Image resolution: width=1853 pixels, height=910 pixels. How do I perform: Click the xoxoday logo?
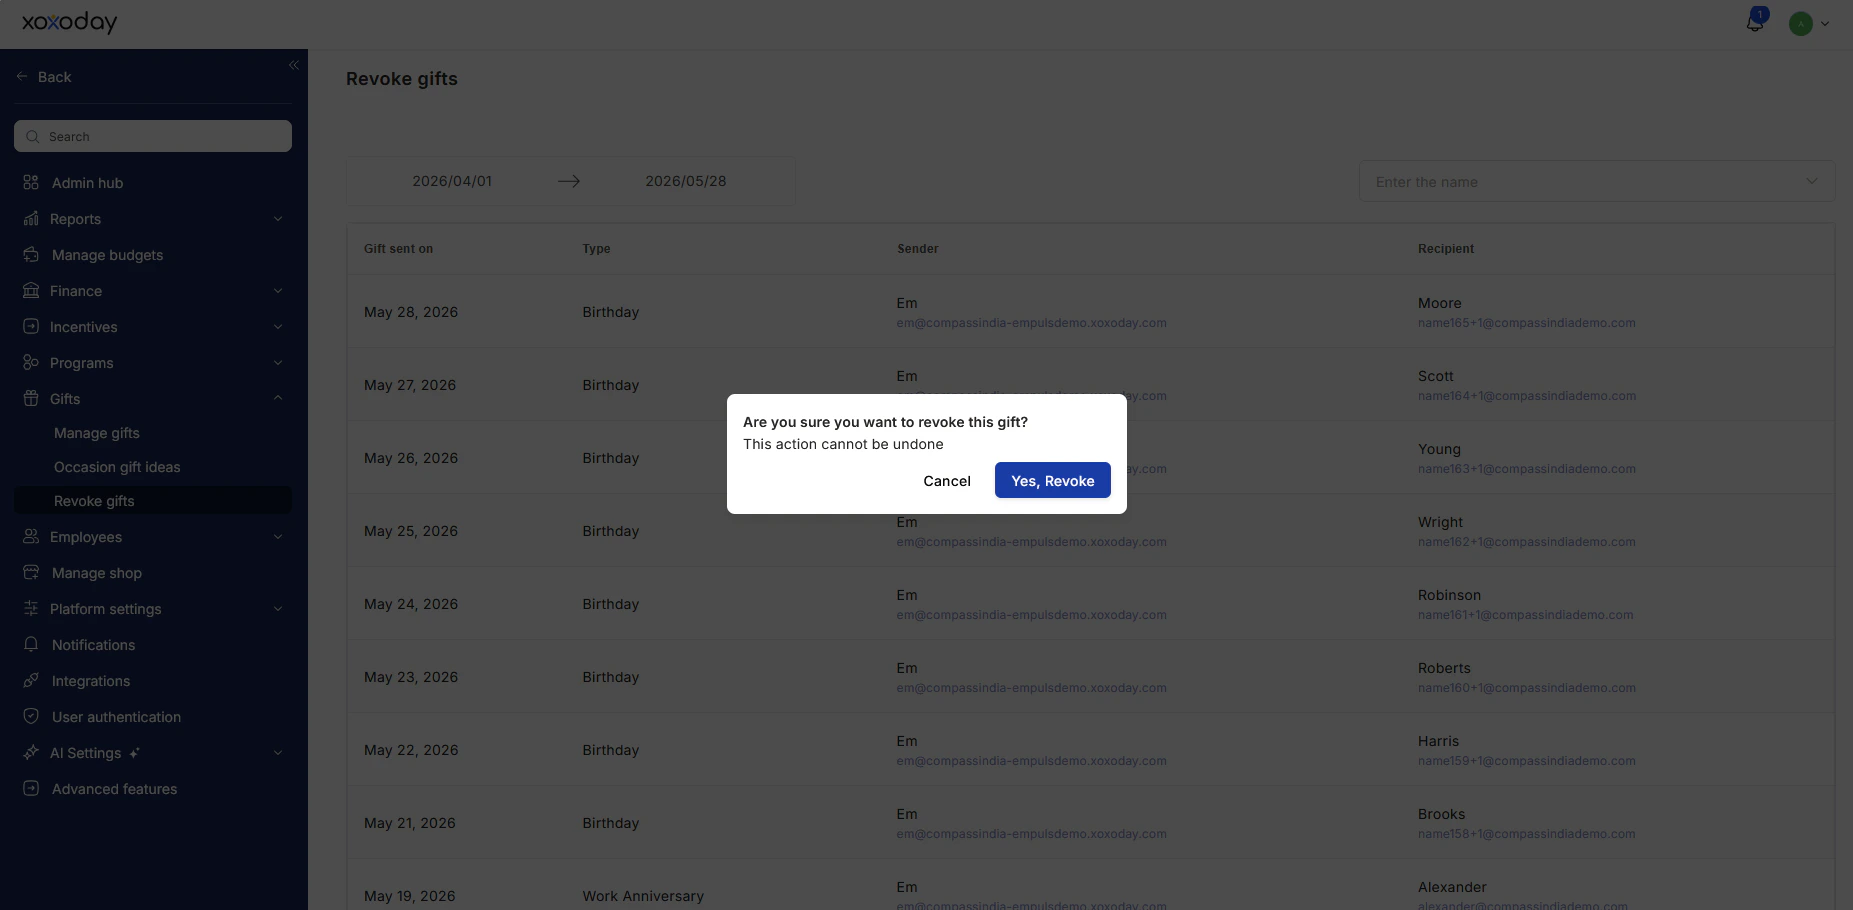click(69, 22)
